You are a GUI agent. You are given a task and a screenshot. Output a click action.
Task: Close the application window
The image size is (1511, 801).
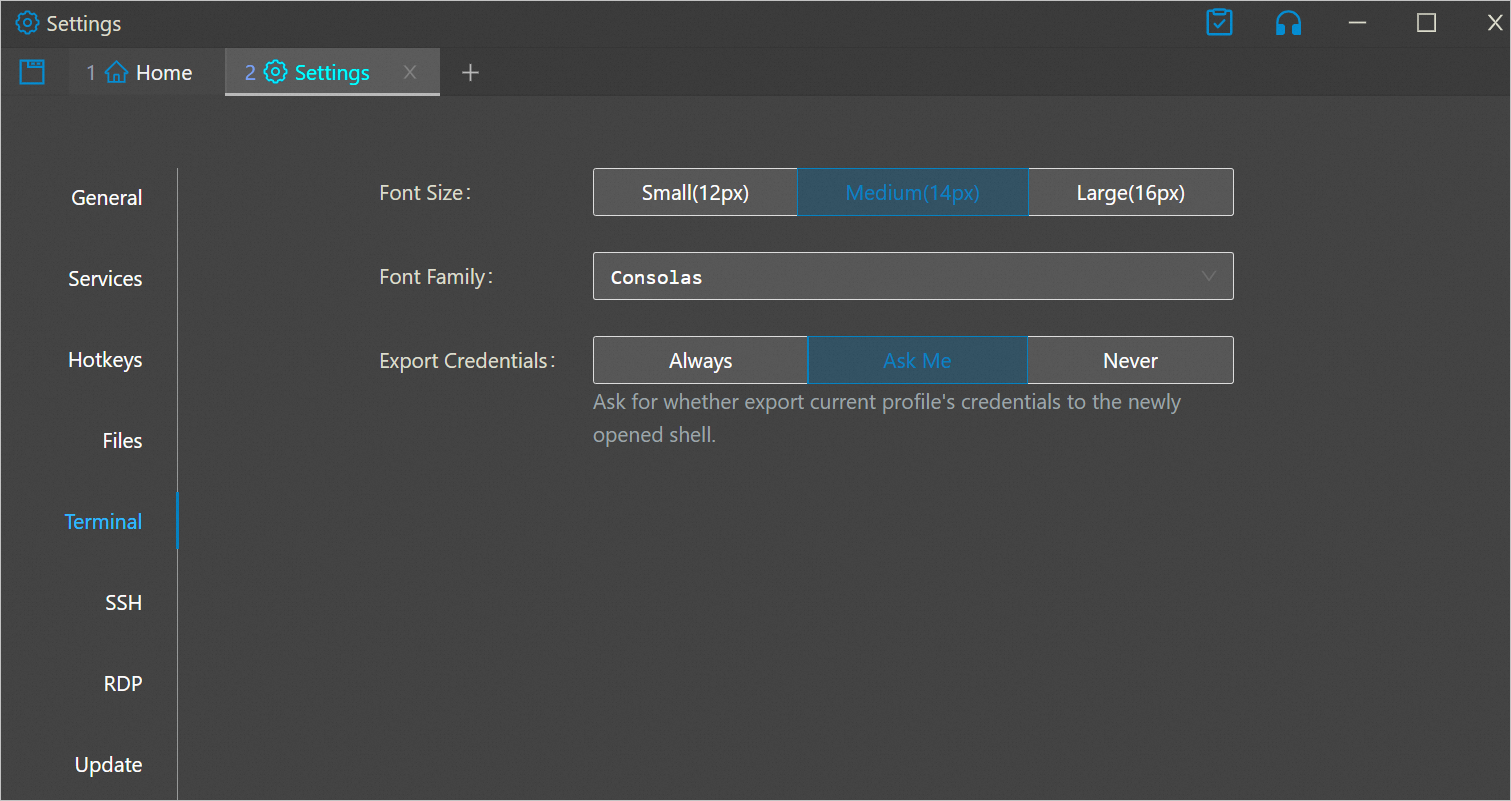coord(1495,23)
